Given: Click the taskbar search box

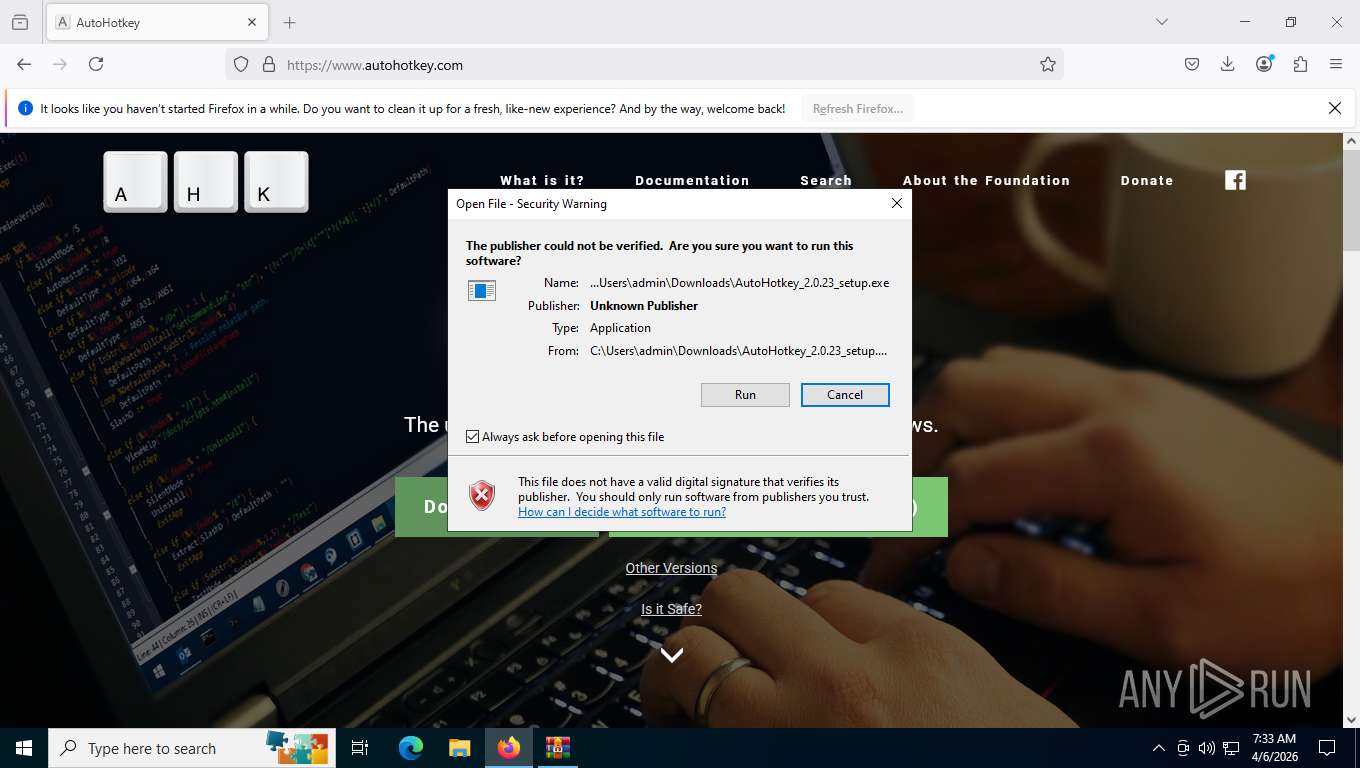Looking at the screenshot, I should coord(190,748).
